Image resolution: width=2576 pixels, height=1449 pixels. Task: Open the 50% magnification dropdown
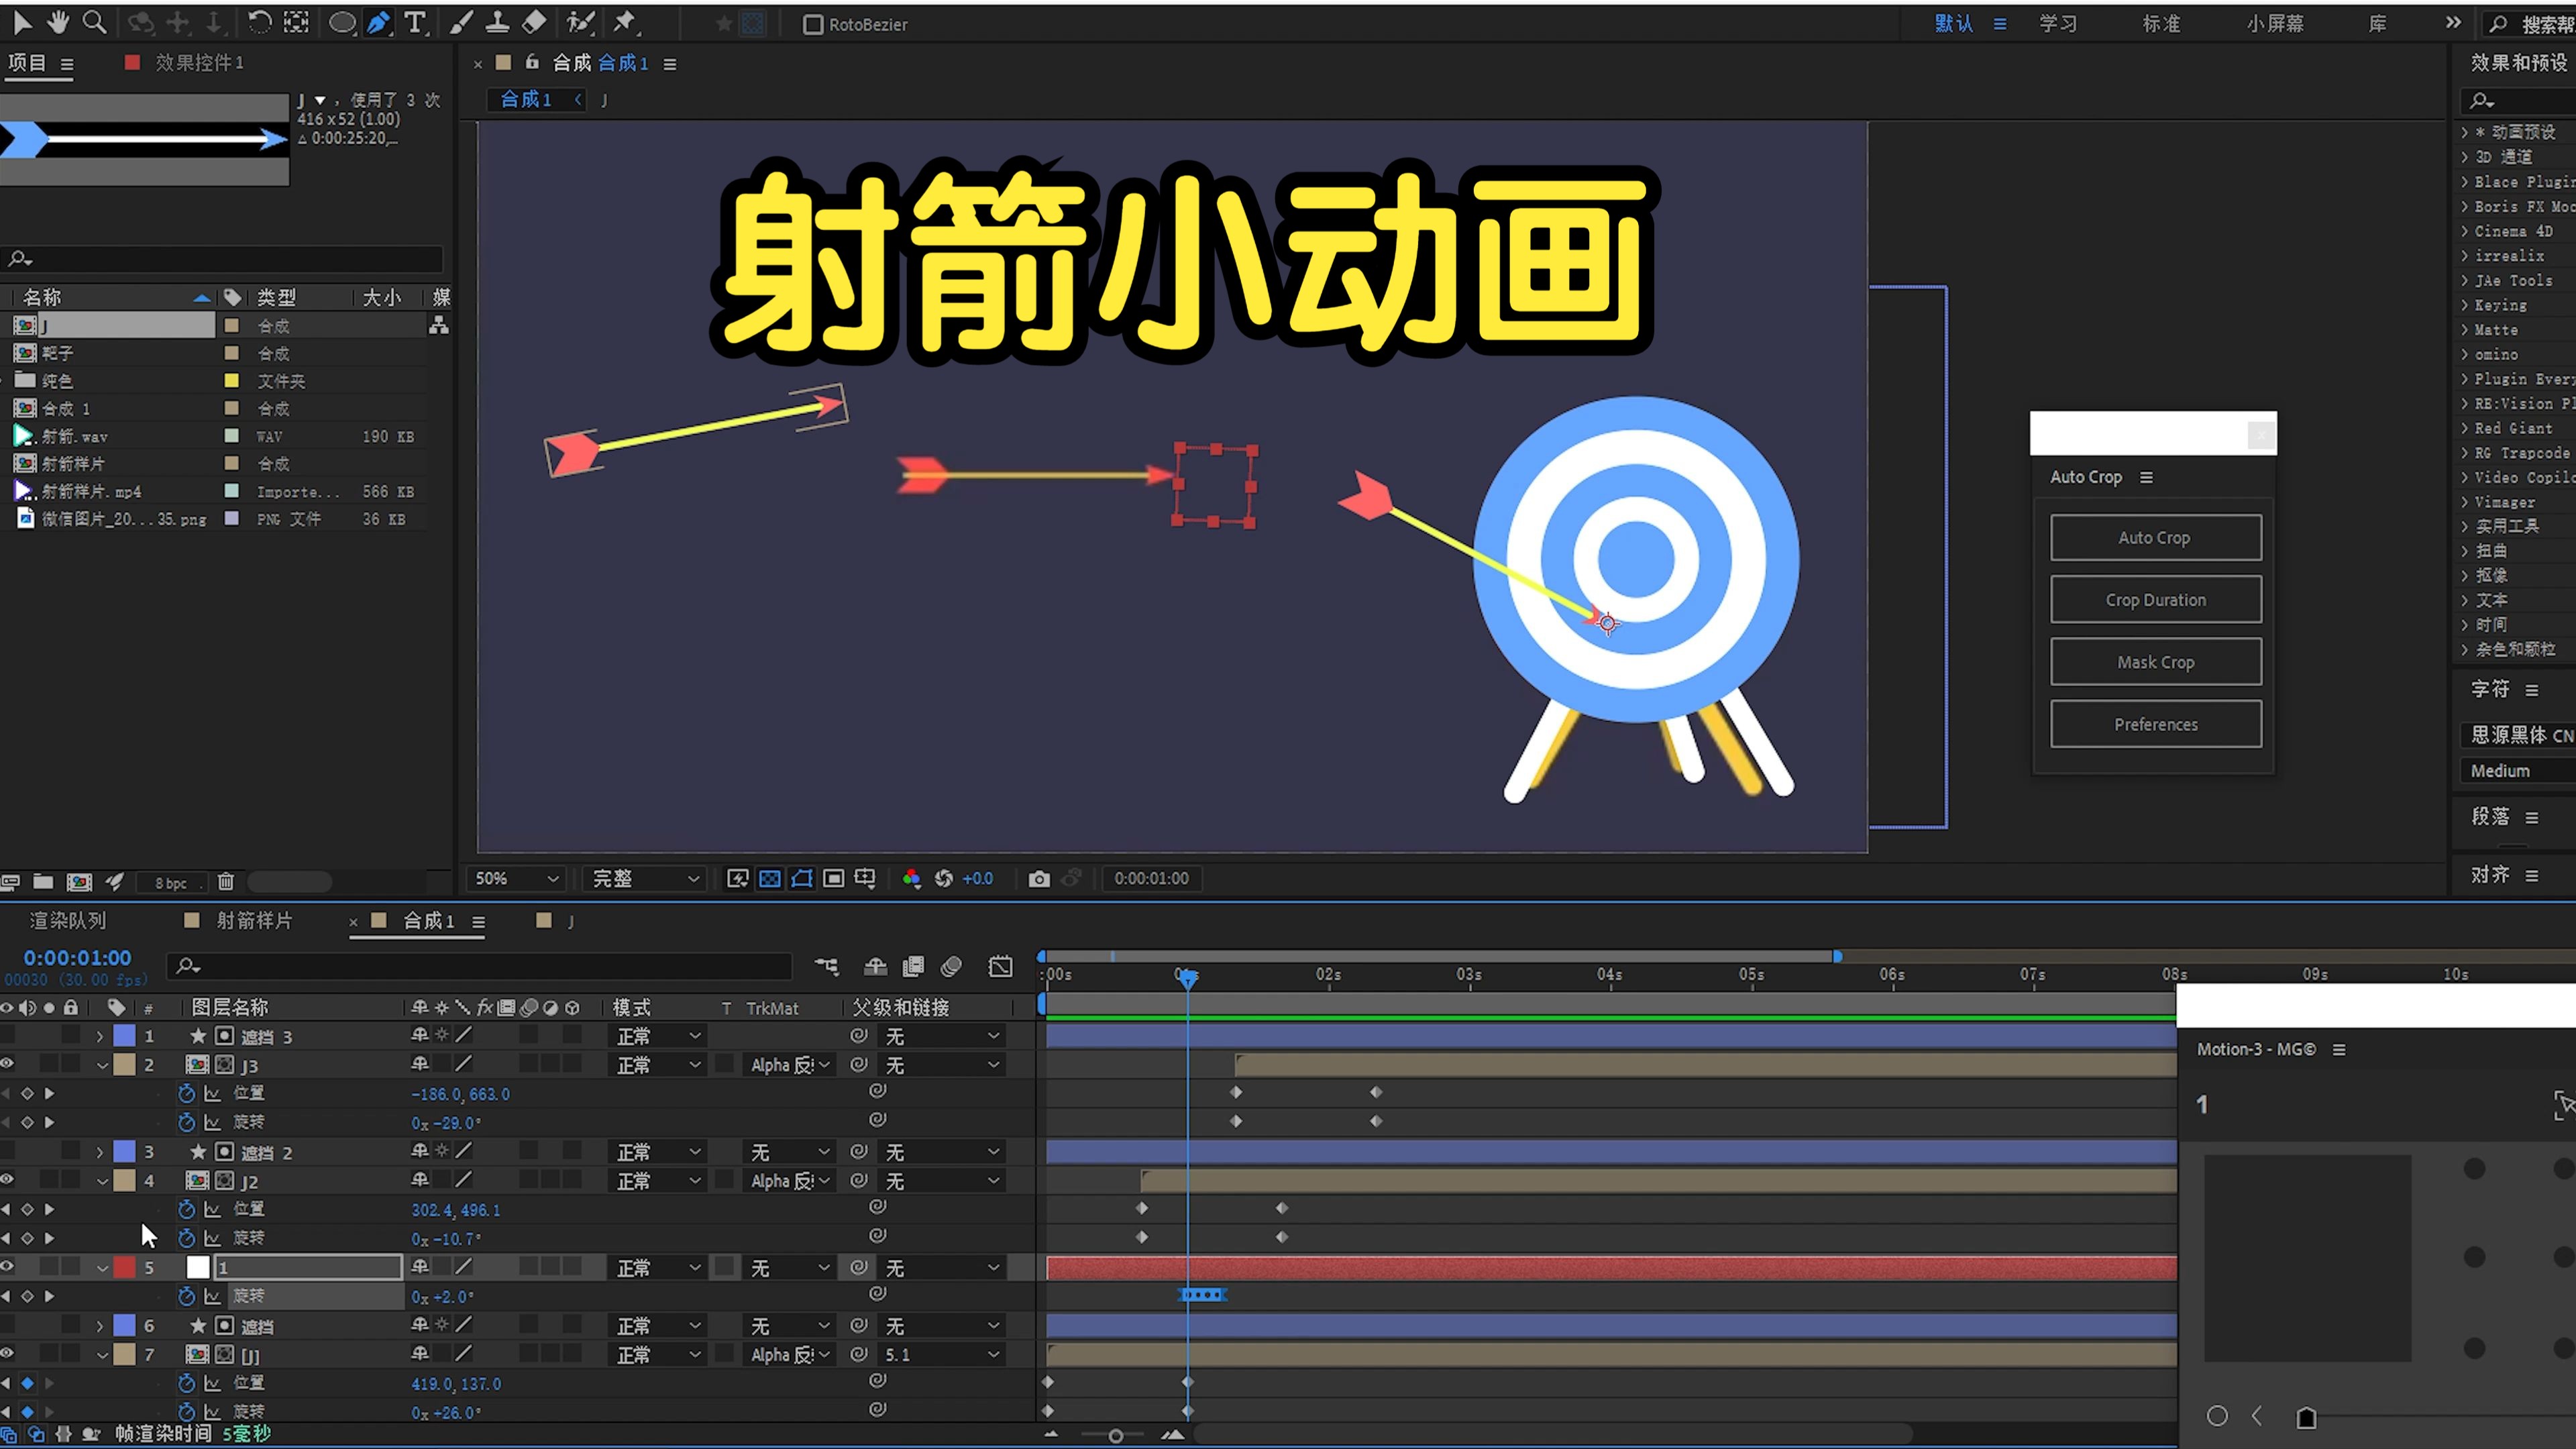516,878
